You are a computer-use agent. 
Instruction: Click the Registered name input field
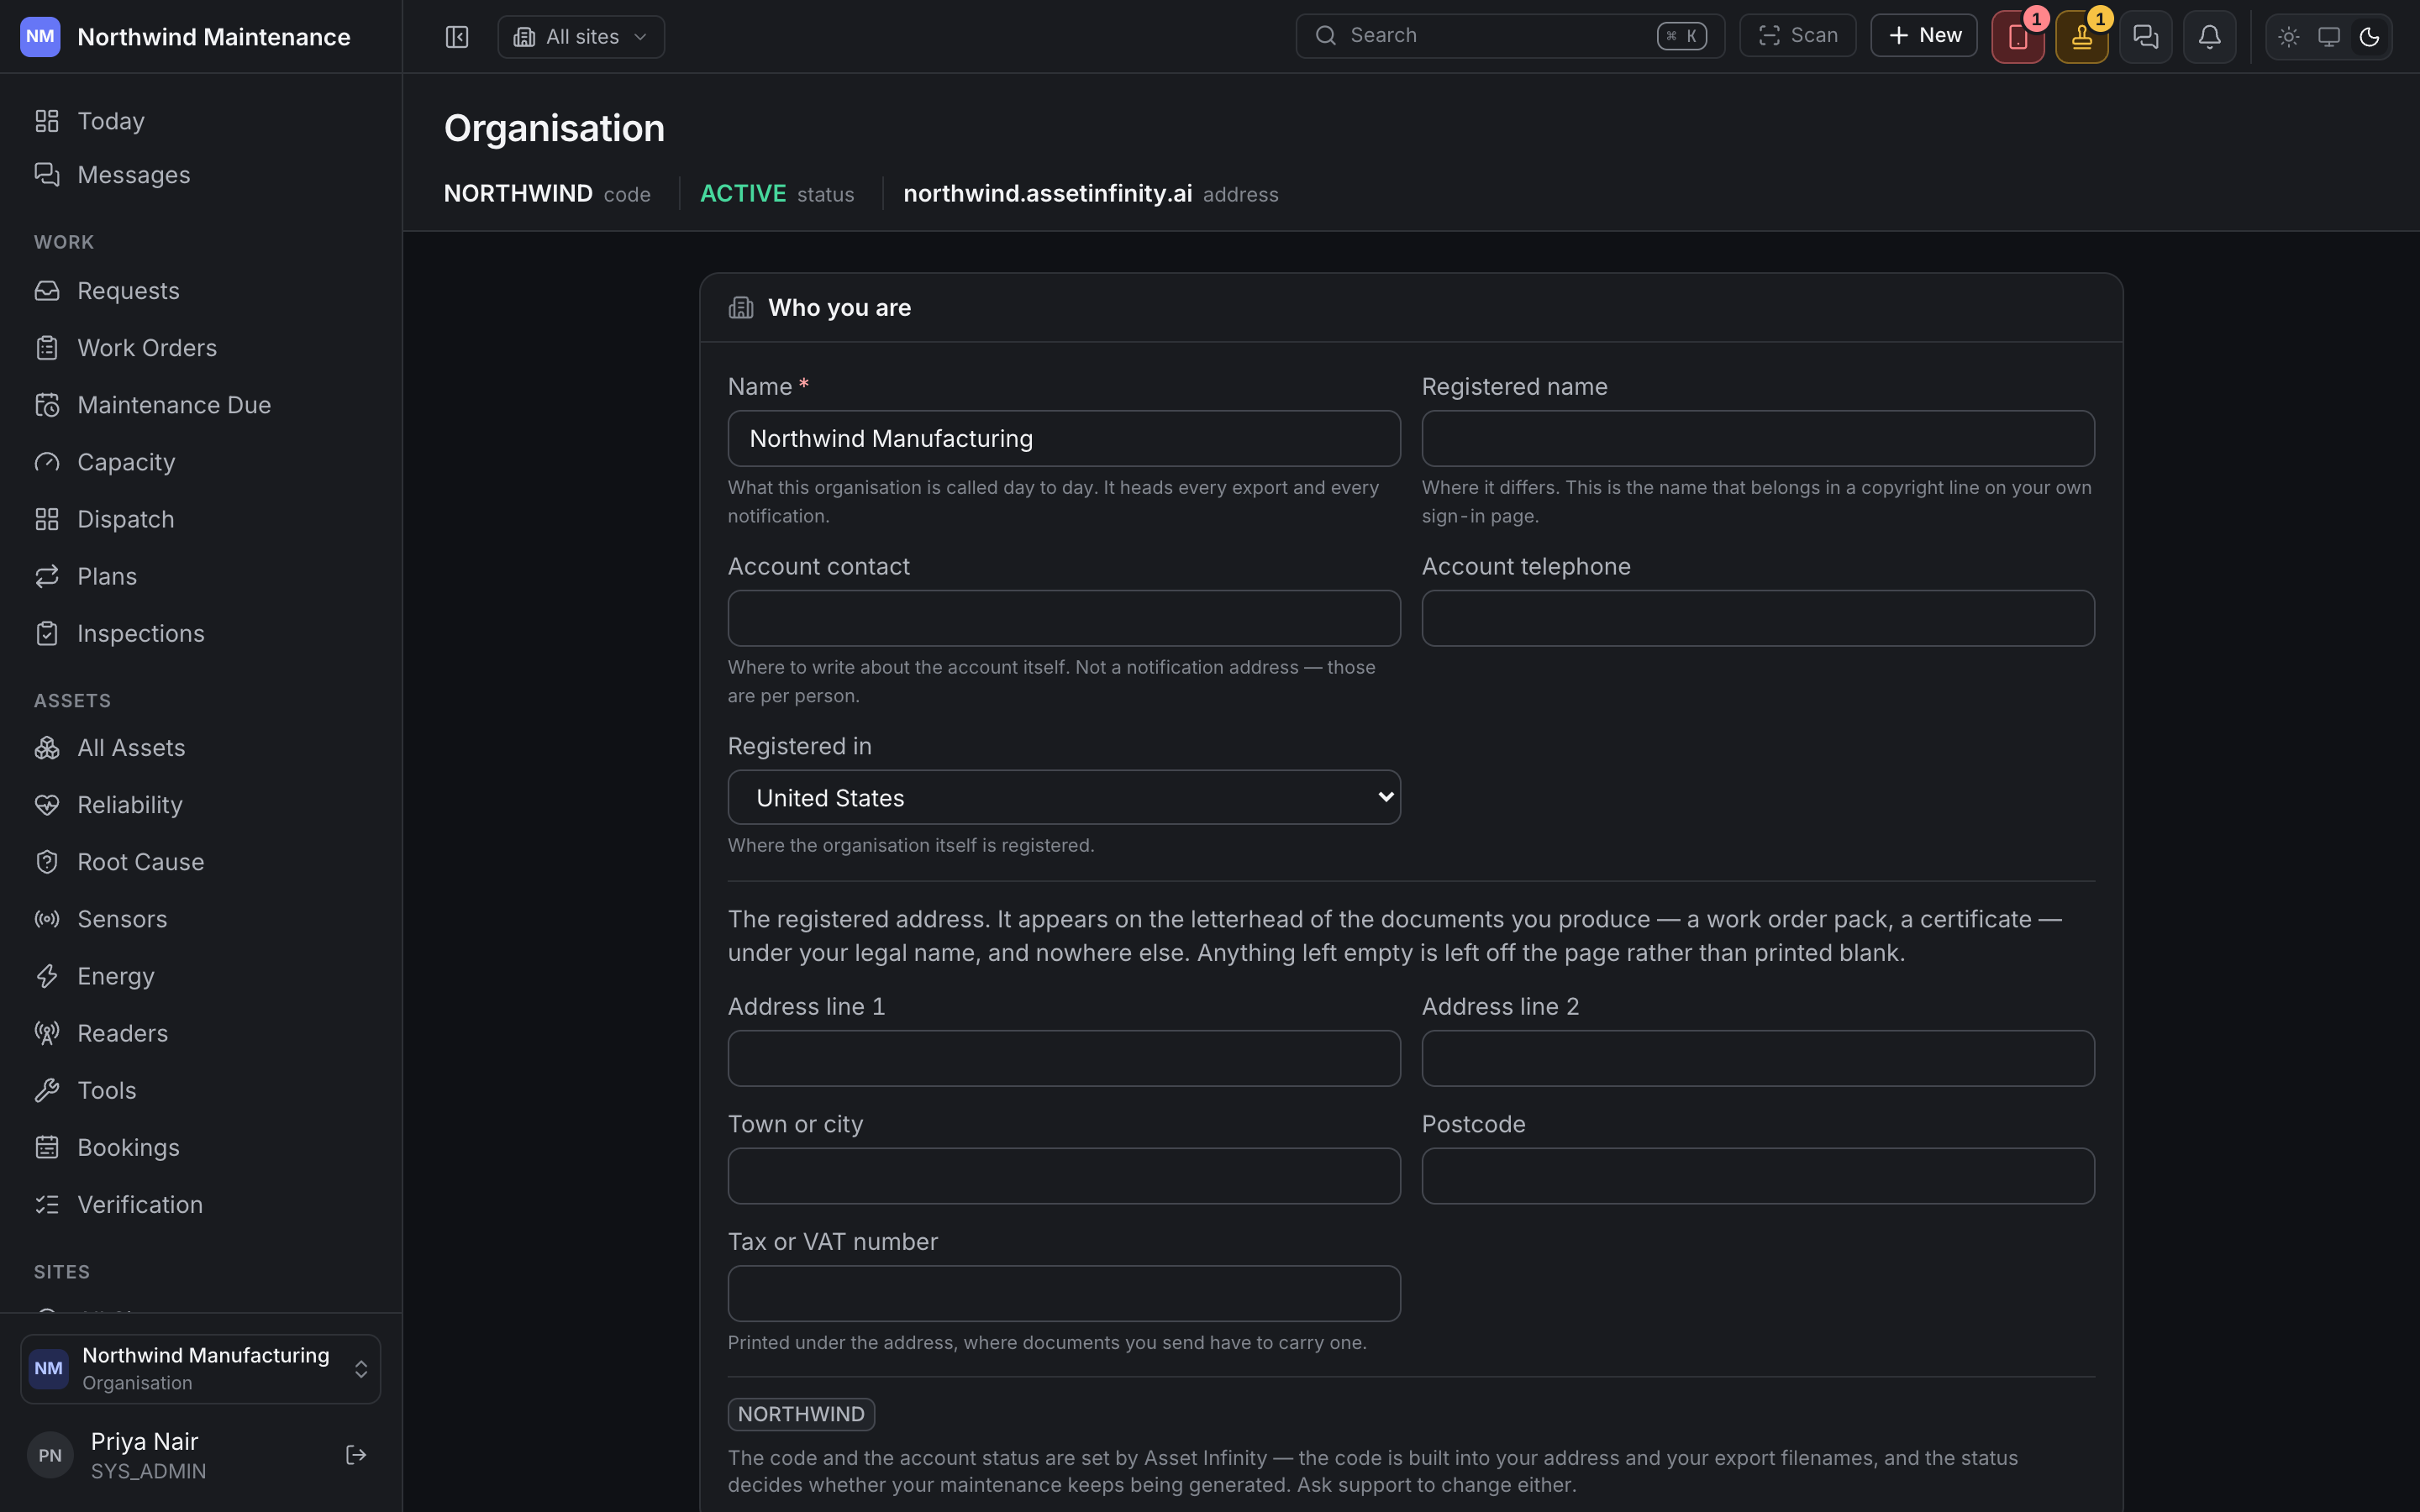click(1758, 438)
